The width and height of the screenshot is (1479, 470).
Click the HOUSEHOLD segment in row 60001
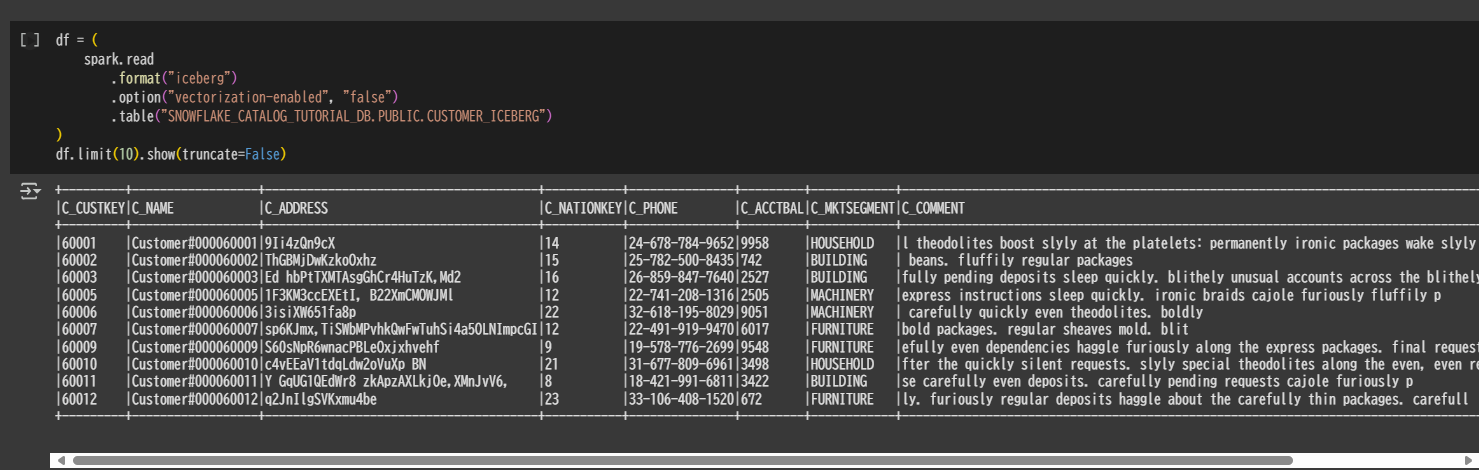(841, 243)
